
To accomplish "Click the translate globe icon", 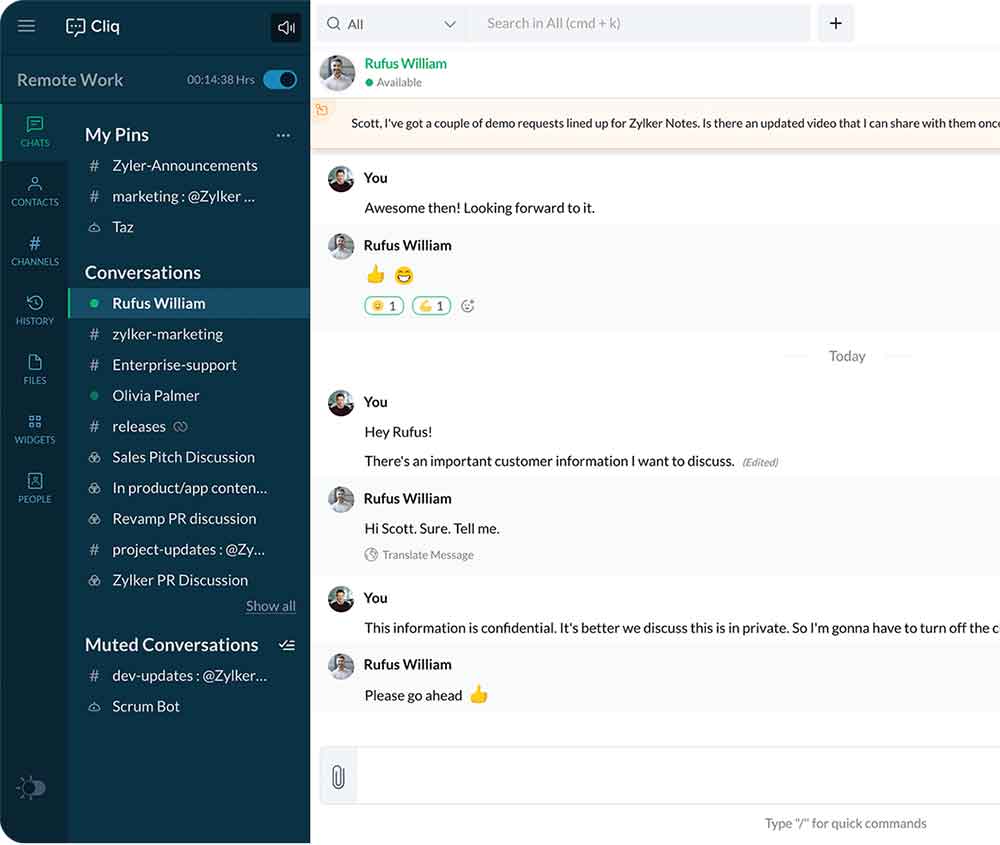I will click(371, 555).
